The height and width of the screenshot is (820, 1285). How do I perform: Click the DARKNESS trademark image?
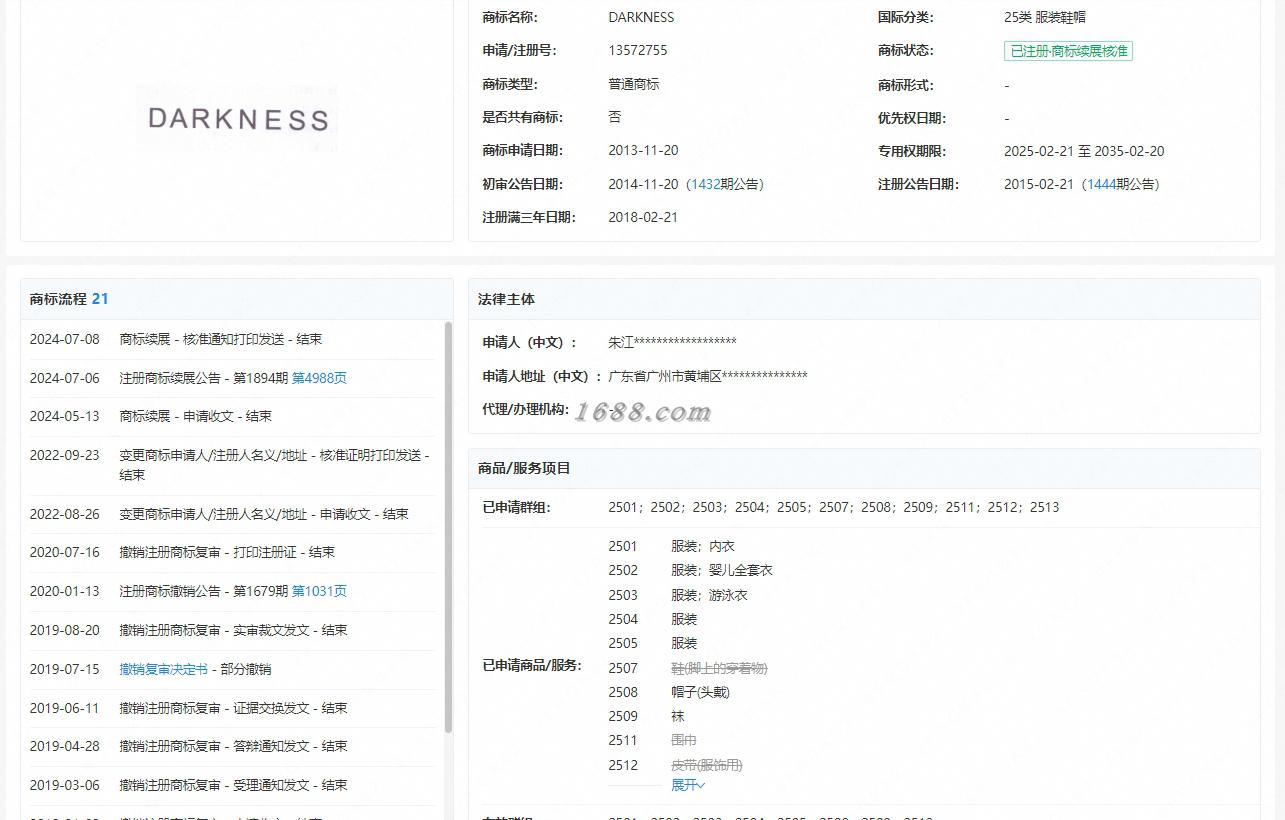[238, 119]
